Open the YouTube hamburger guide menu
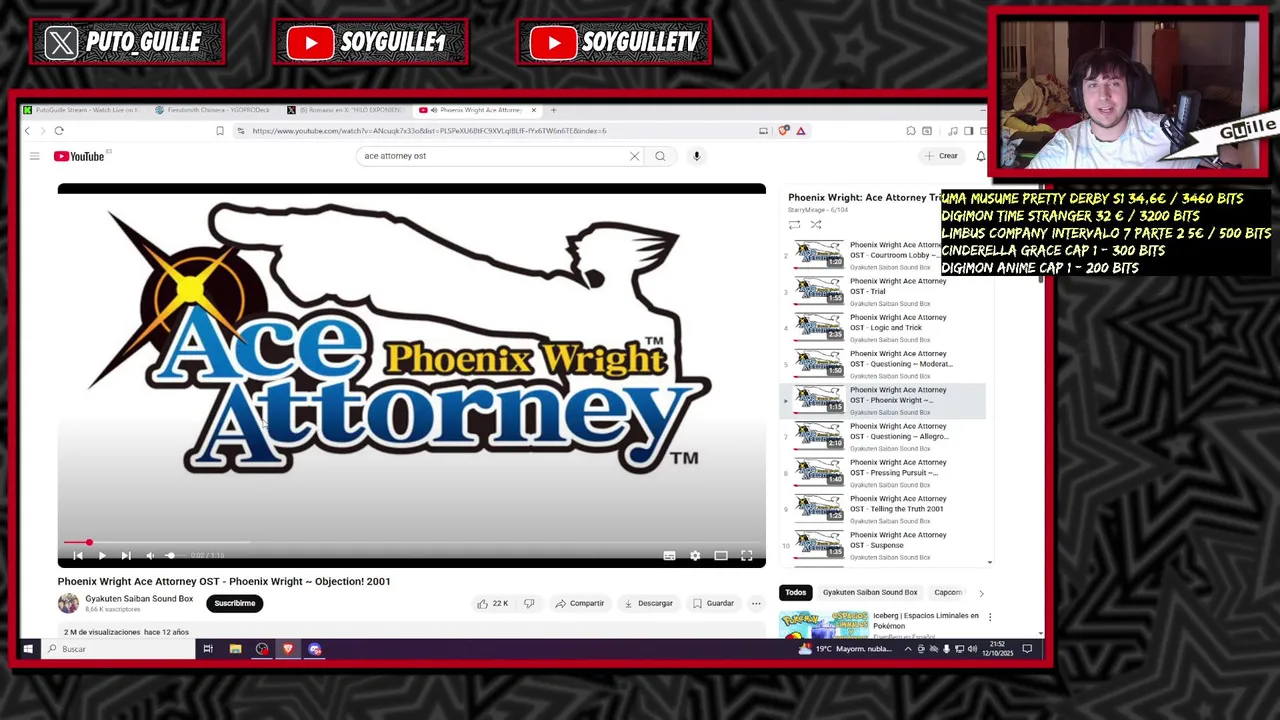 click(34, 156)
